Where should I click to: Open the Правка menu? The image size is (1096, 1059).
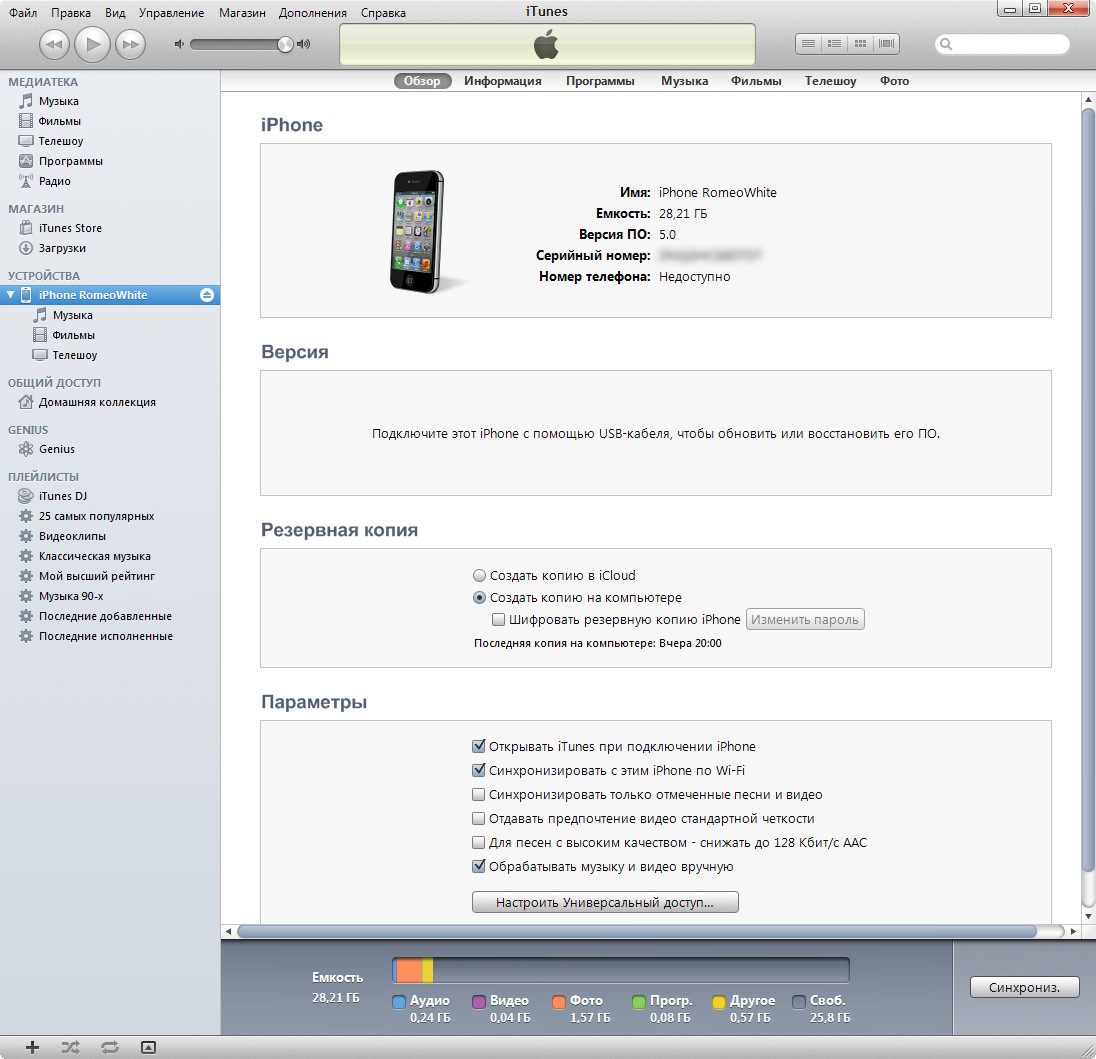click(71, 13)
